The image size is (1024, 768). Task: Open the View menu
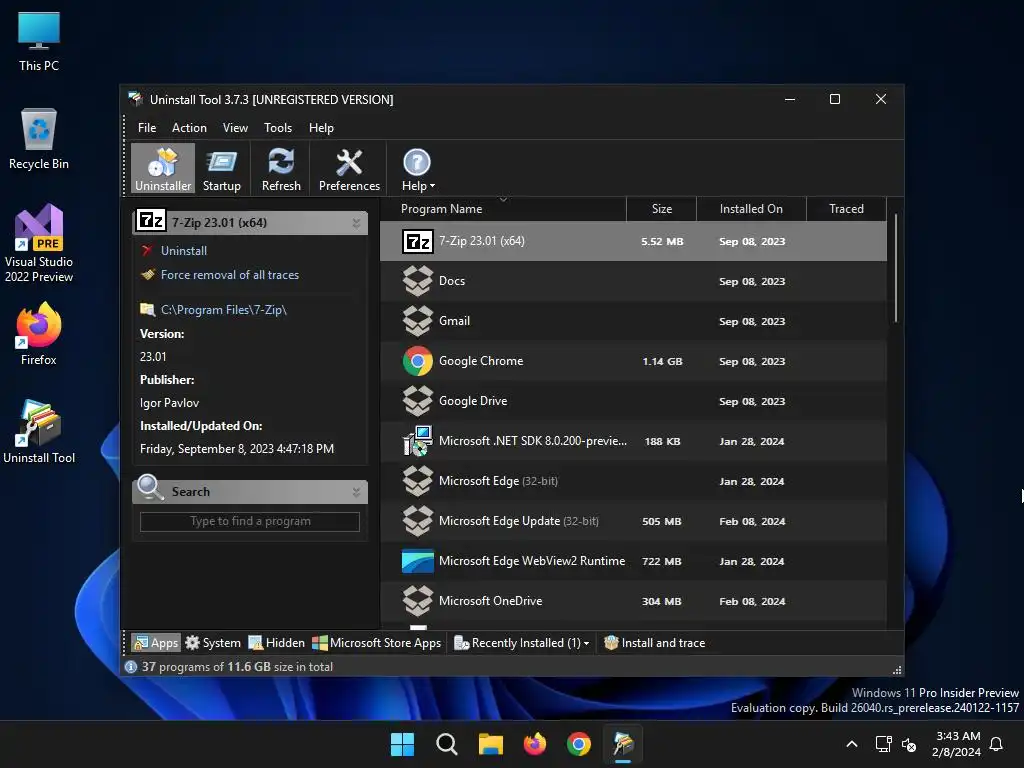[235, 128]
